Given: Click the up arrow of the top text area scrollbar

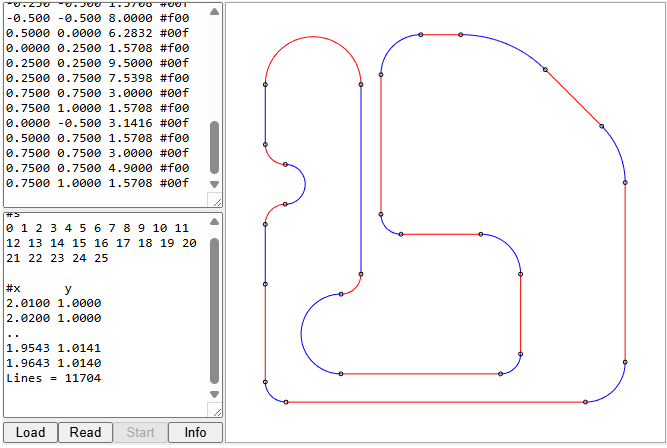Looking at the screenshot, I should [214, 11].
